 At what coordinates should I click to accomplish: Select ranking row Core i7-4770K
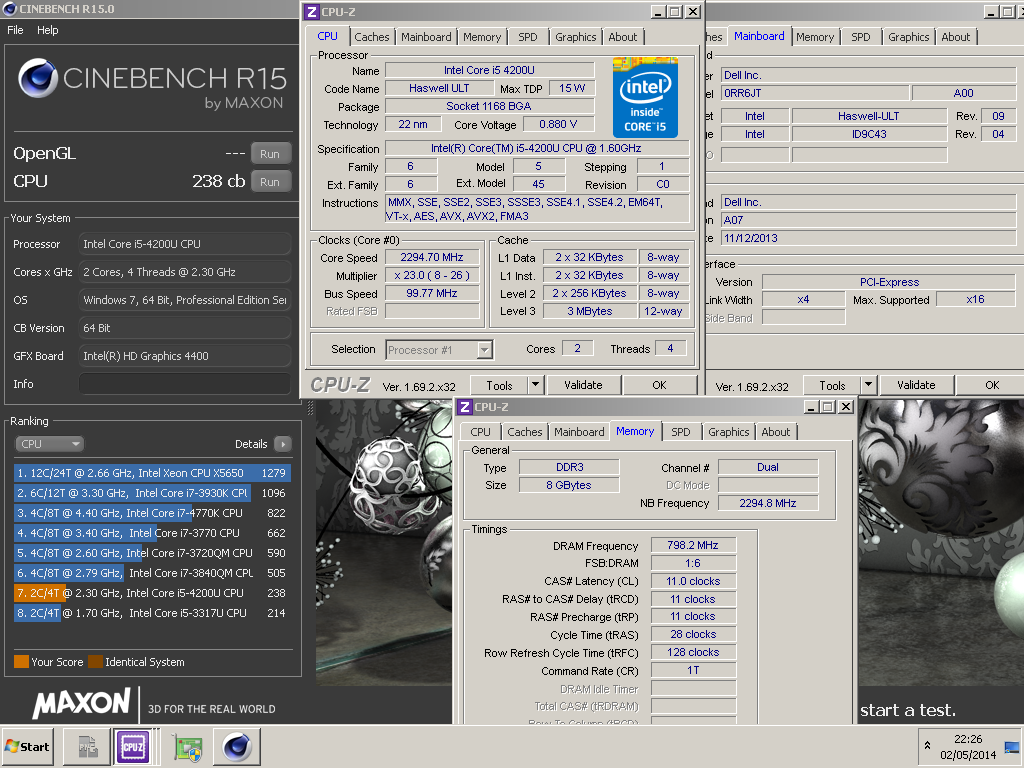(x=152, y=513)
